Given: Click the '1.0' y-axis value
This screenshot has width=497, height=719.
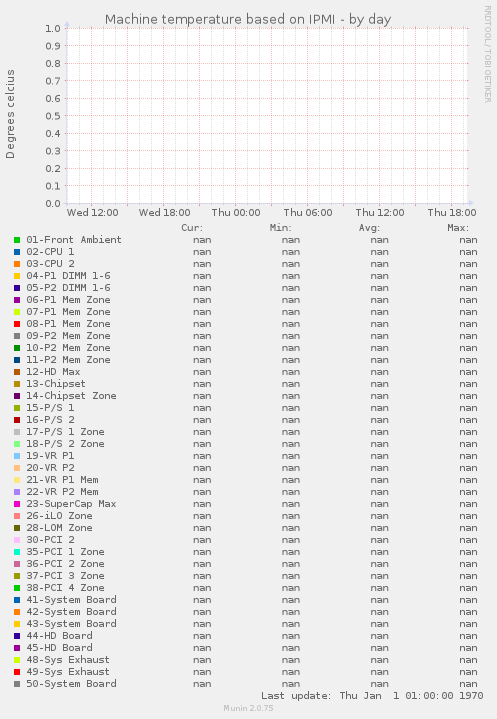Looking at the screenshot, I should pyautogui.click(x=53, y=28).
